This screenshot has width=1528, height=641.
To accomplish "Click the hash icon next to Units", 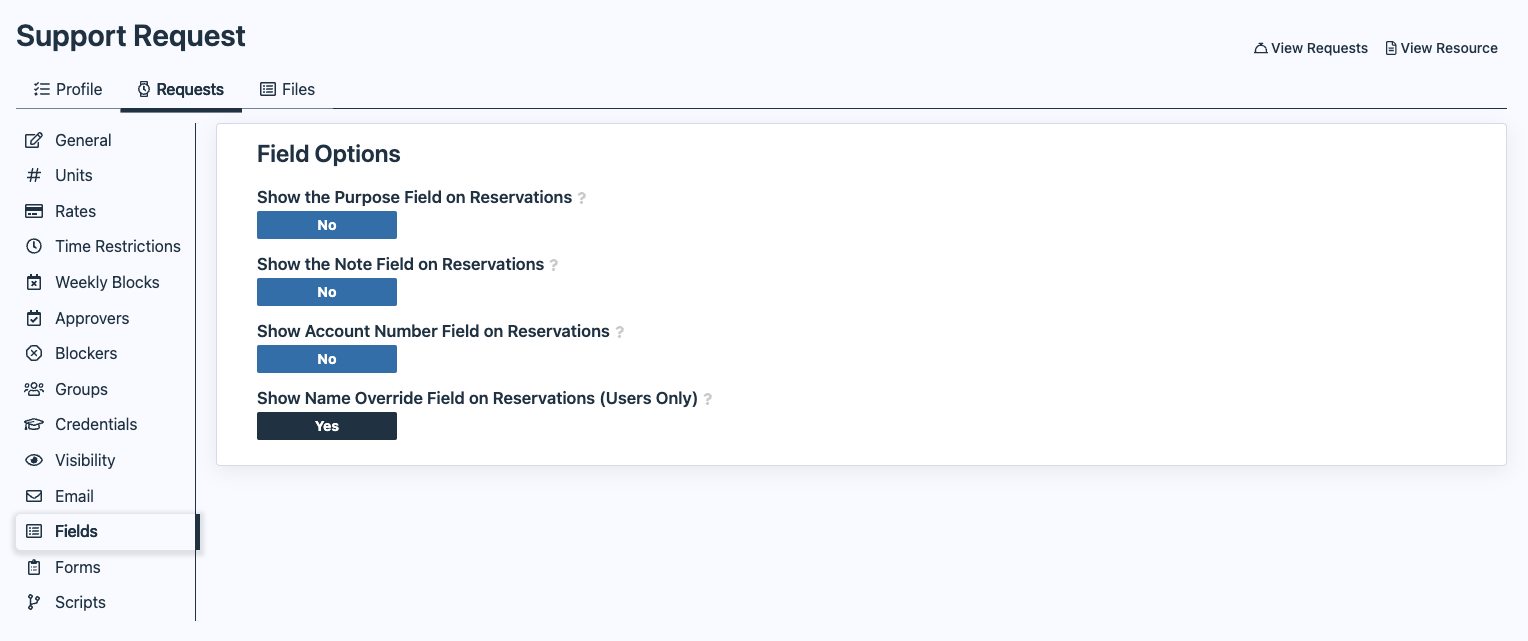I will [34, 175].
